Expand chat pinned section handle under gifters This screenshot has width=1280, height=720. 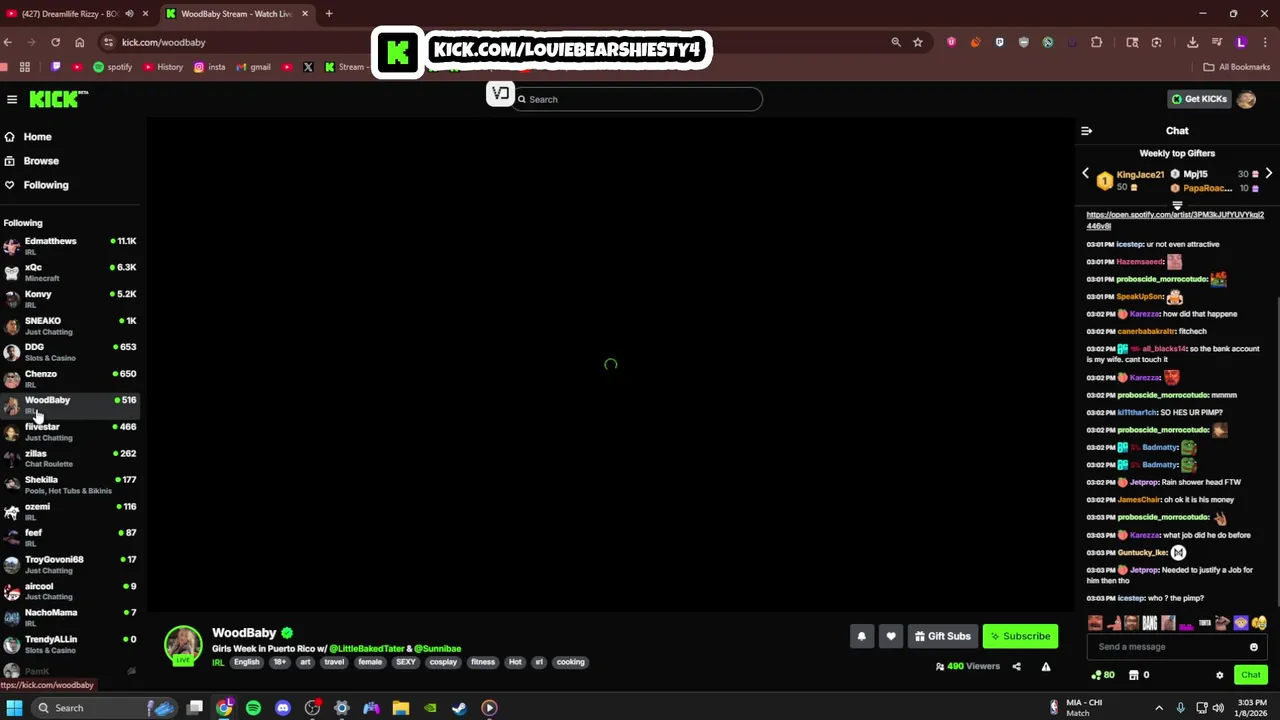[x=1177, y=204]
